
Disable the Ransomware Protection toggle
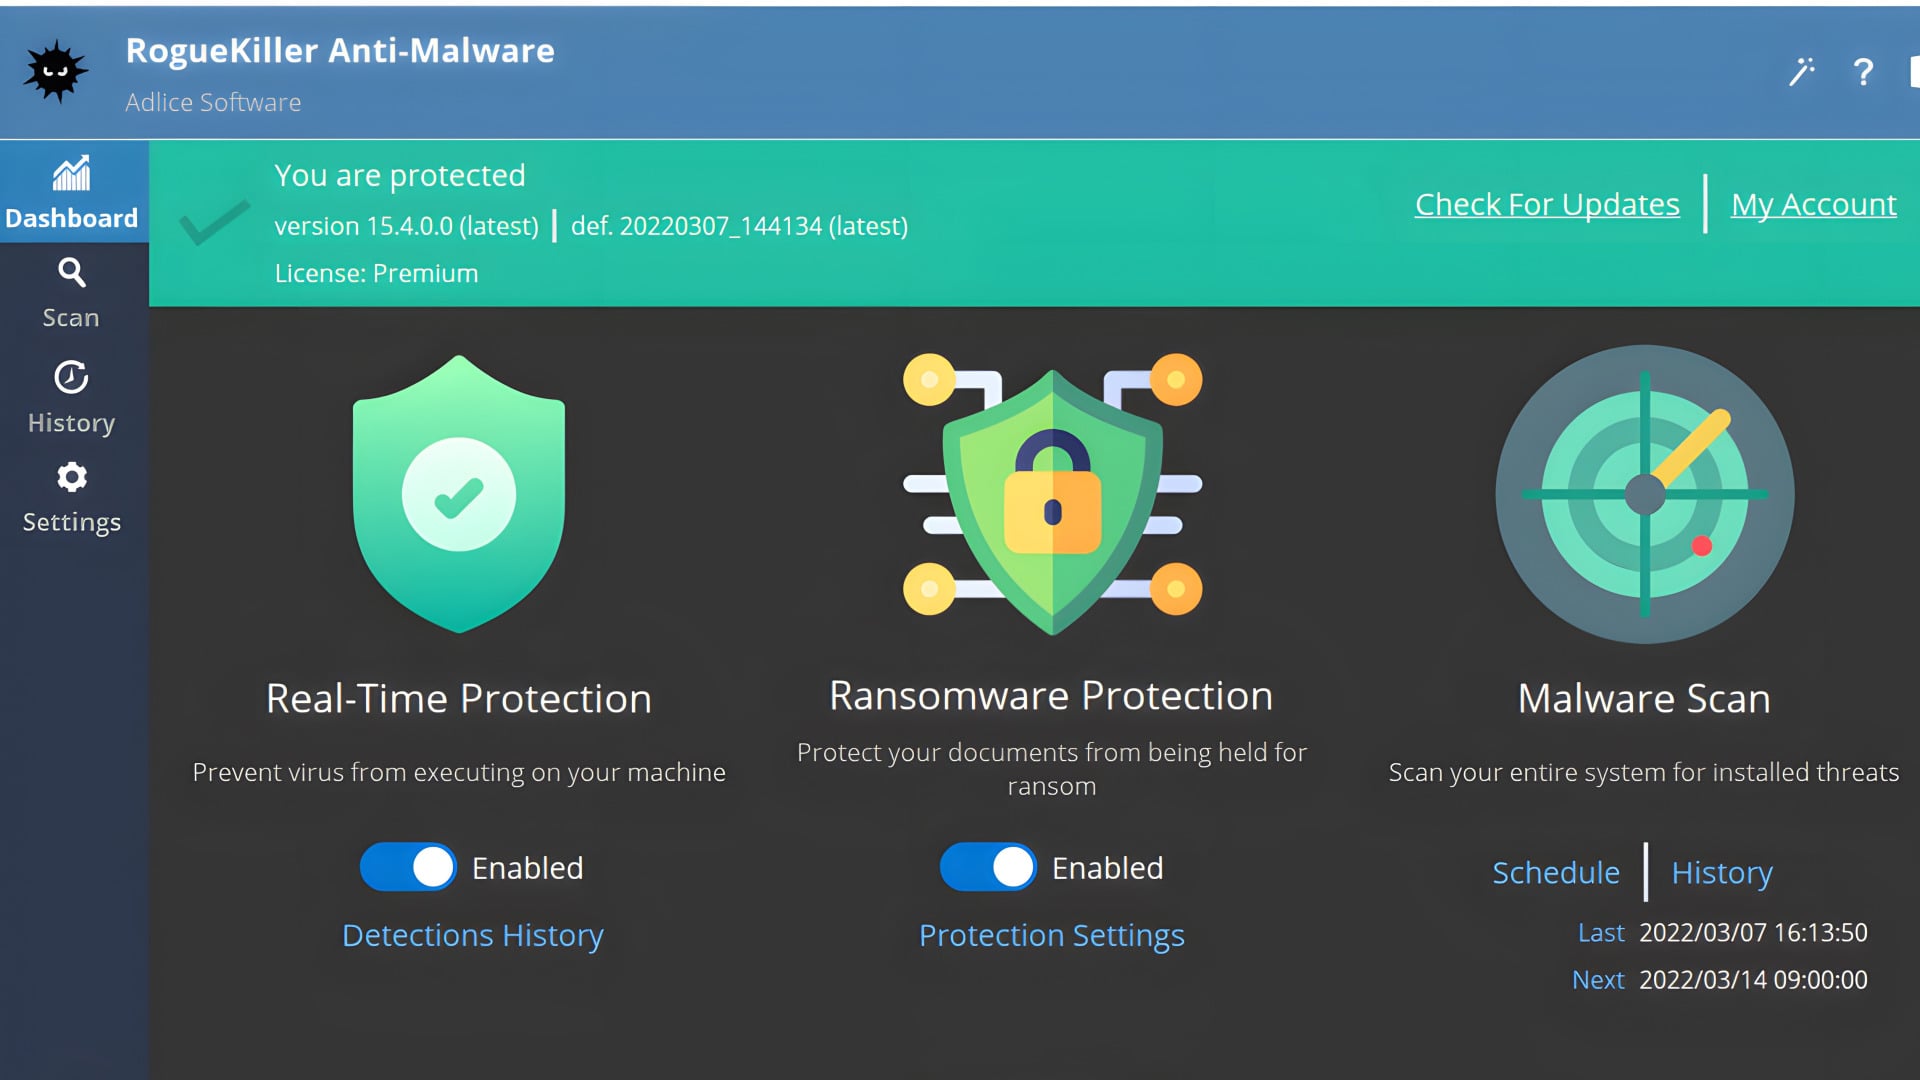(988, 867)
